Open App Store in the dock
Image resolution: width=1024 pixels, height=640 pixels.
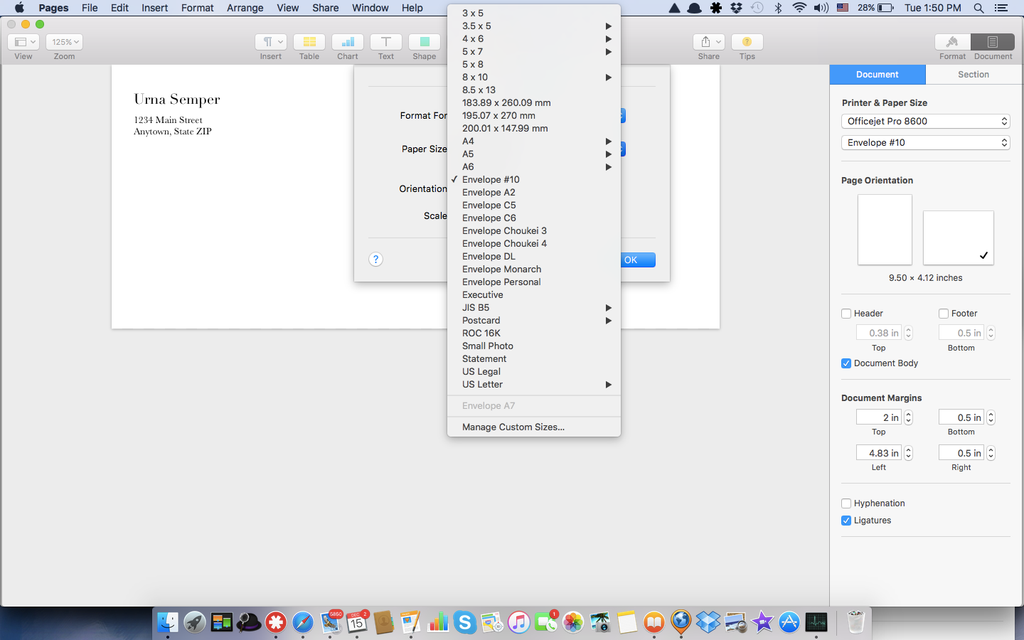click(789, 622)
